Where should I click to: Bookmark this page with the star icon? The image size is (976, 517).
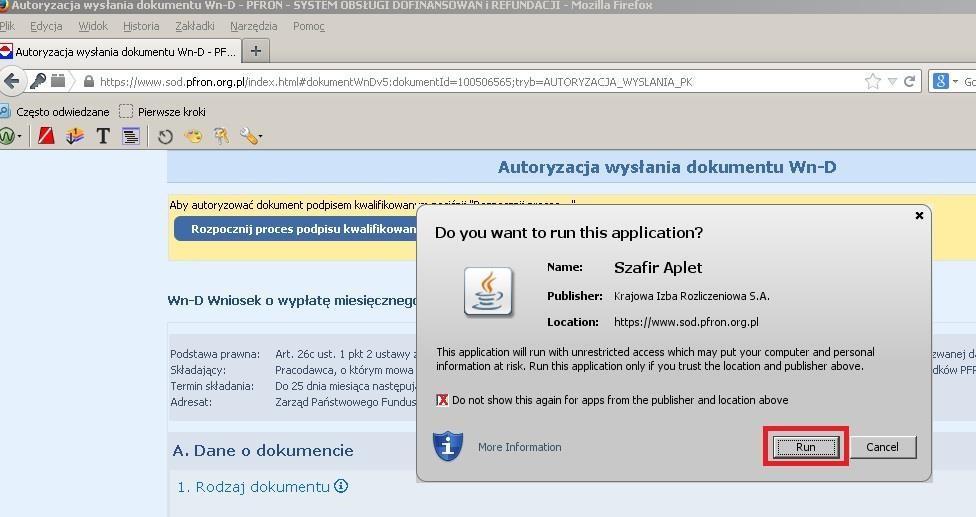tap(873, 82)
